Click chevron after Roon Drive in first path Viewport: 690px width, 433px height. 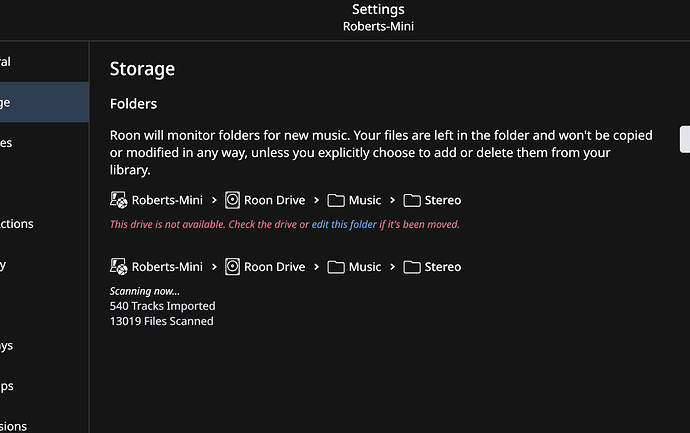[x=316, y=200]
